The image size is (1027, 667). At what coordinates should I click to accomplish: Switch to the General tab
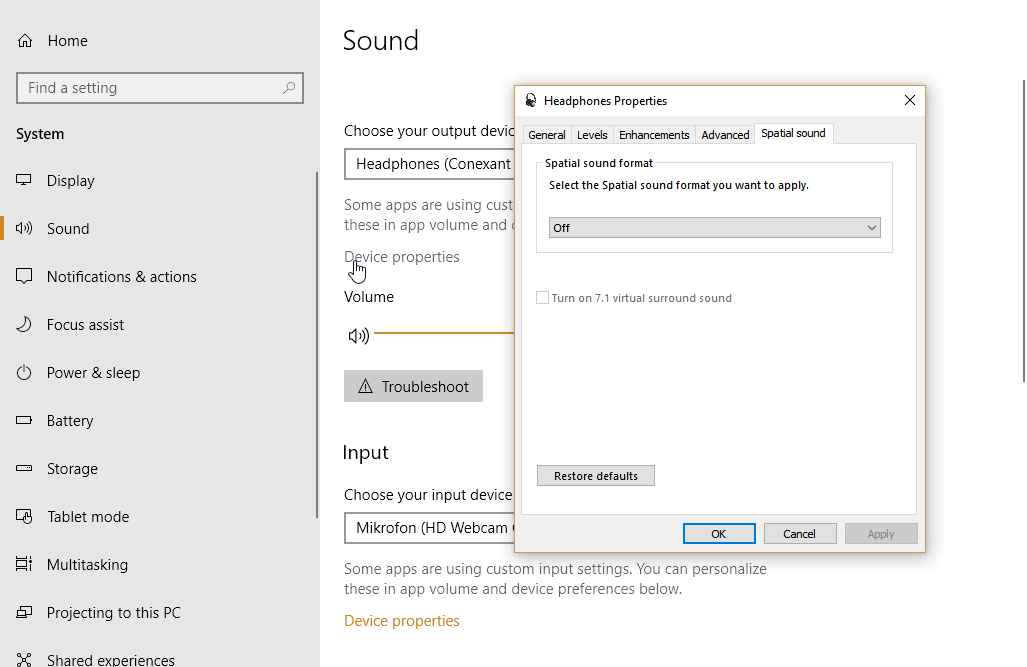click(x=546, y=135)
